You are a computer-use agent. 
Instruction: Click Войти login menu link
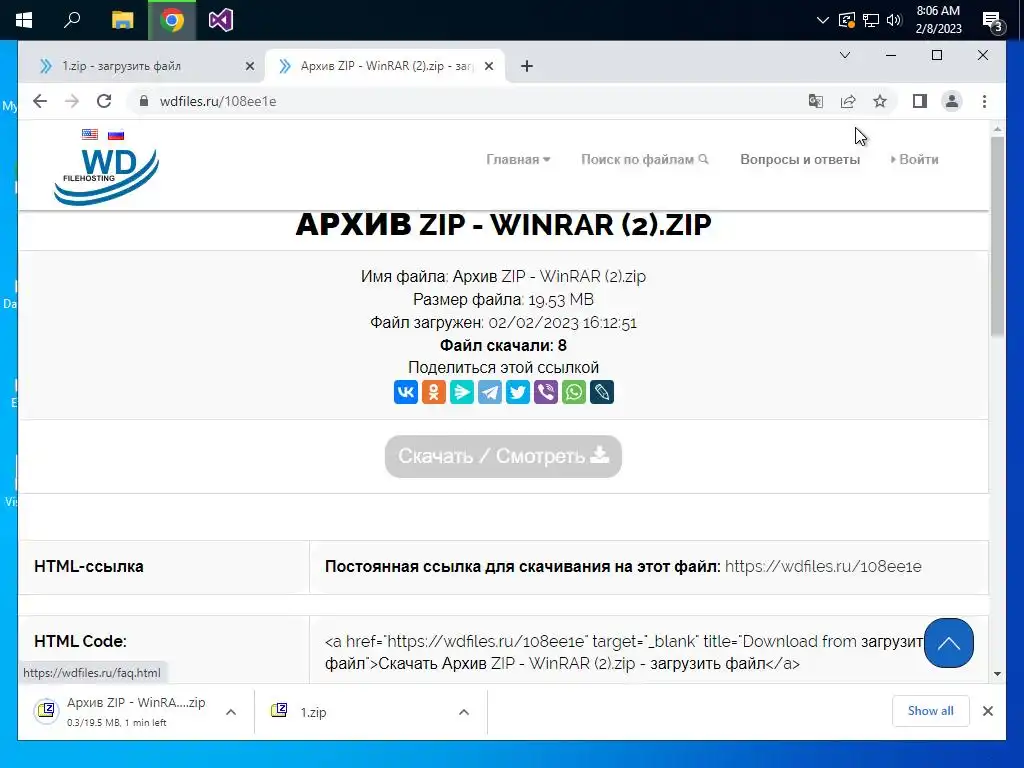point(914,159)
